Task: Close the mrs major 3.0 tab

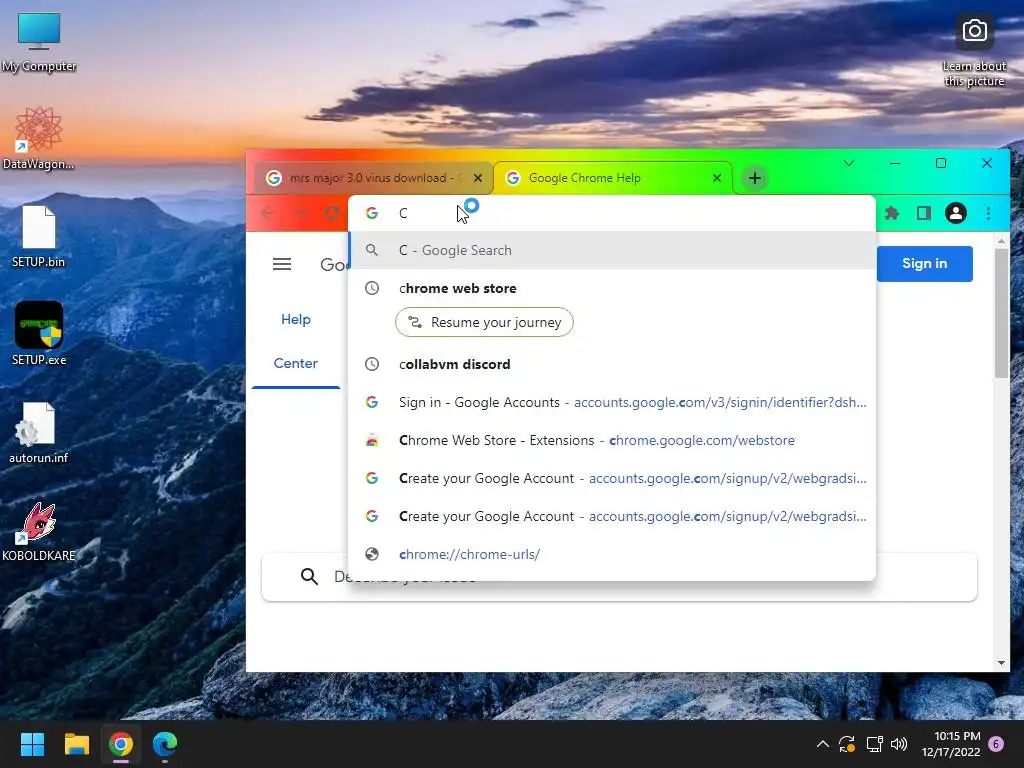Action: click(477, 178)
